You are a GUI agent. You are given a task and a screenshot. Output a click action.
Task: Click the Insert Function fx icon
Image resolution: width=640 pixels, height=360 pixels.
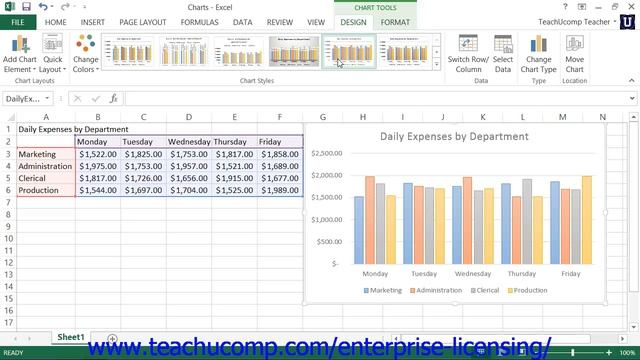coord(113,98)
